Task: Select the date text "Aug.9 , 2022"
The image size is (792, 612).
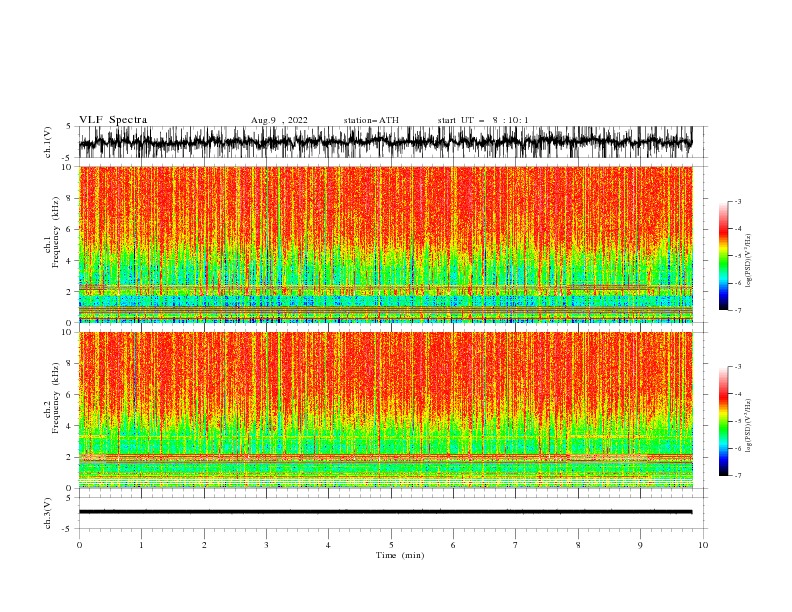Action: coord(279,120)
